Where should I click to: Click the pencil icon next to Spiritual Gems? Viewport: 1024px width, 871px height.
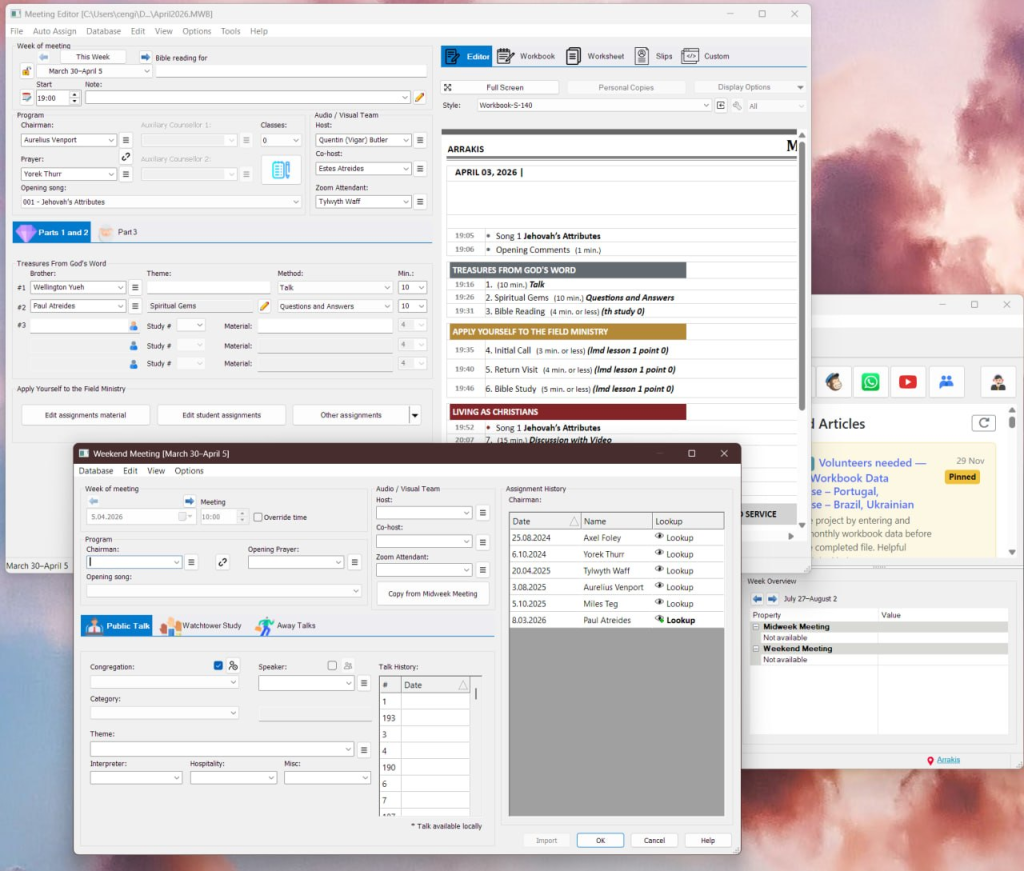point(264,306)
